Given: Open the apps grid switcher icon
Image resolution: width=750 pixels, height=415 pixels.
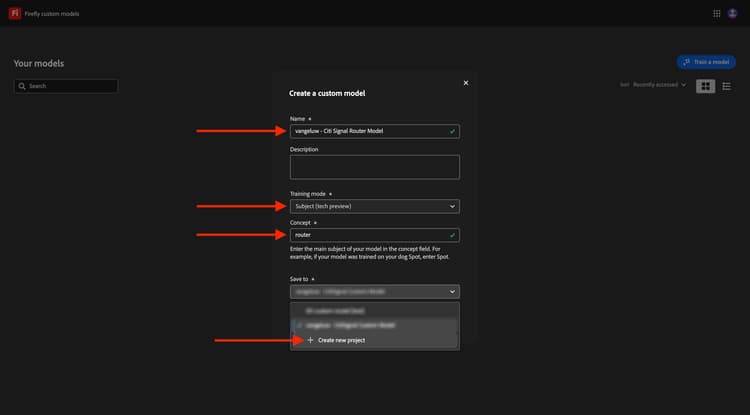Looking at the screenshot, I should [717, 13].
